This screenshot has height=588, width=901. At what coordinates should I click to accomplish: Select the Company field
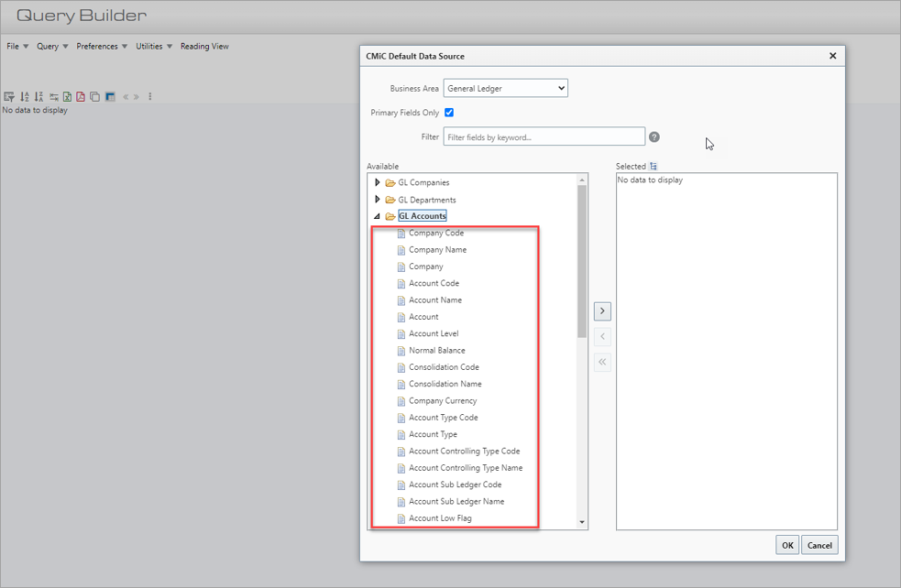point(426,267)
